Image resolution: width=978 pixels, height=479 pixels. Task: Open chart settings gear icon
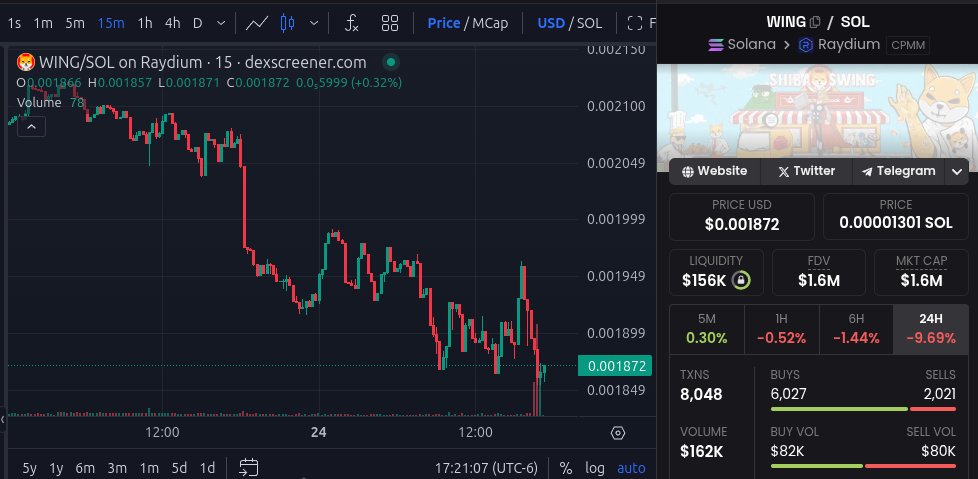point(617,433)
